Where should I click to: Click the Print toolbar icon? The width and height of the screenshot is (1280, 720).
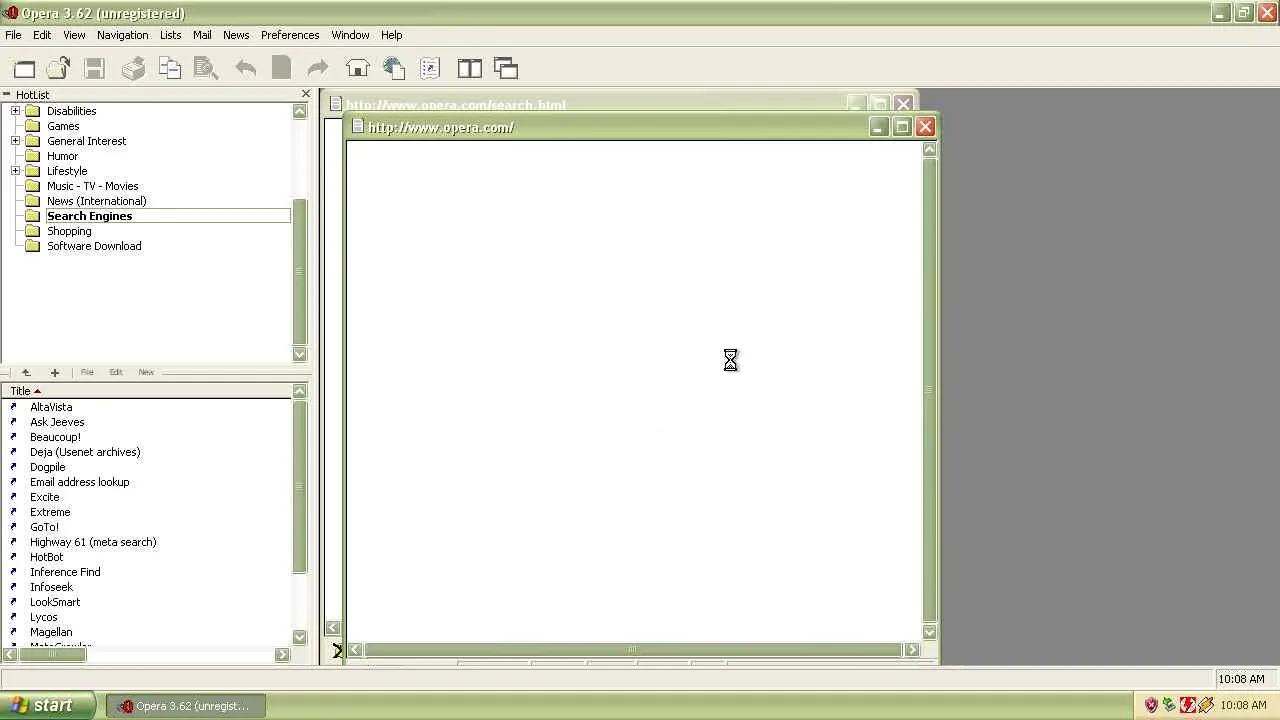pyautogui.click(x=133, y=68)
